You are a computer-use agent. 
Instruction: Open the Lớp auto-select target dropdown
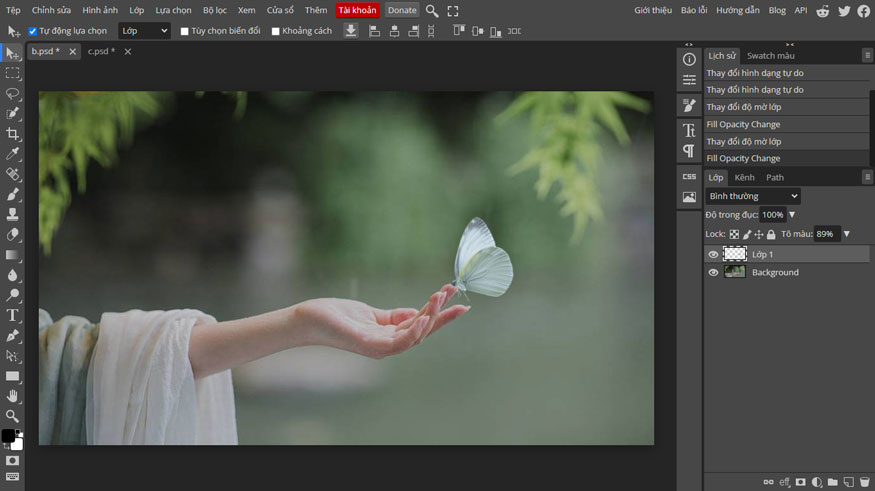[x=144, y=31]
